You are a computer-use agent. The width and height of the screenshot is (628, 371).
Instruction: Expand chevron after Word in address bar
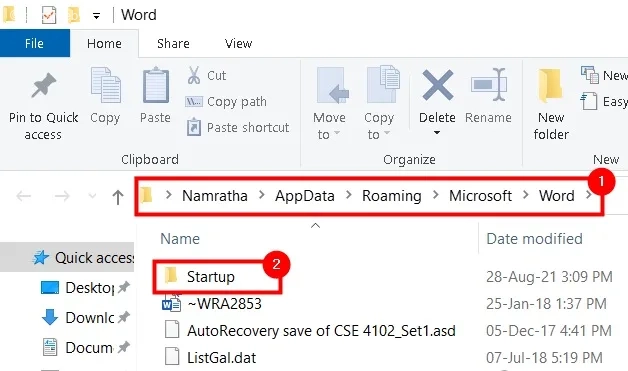tap(588, 195)
